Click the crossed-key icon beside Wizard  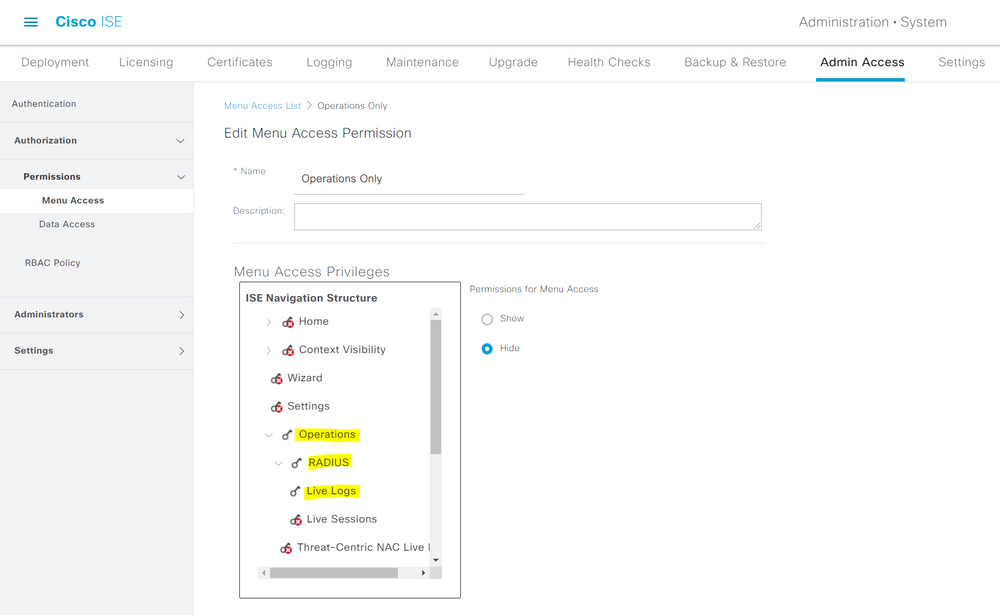[279, 378]
